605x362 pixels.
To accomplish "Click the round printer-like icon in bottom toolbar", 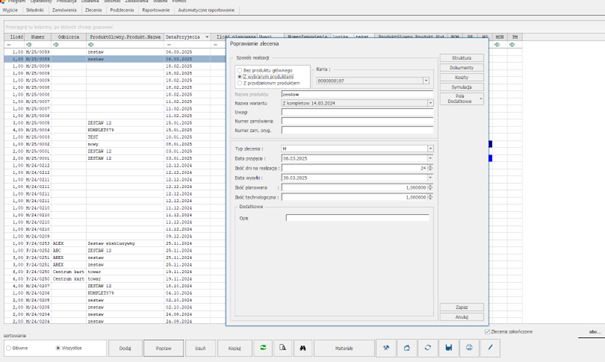I will [469, 348].
